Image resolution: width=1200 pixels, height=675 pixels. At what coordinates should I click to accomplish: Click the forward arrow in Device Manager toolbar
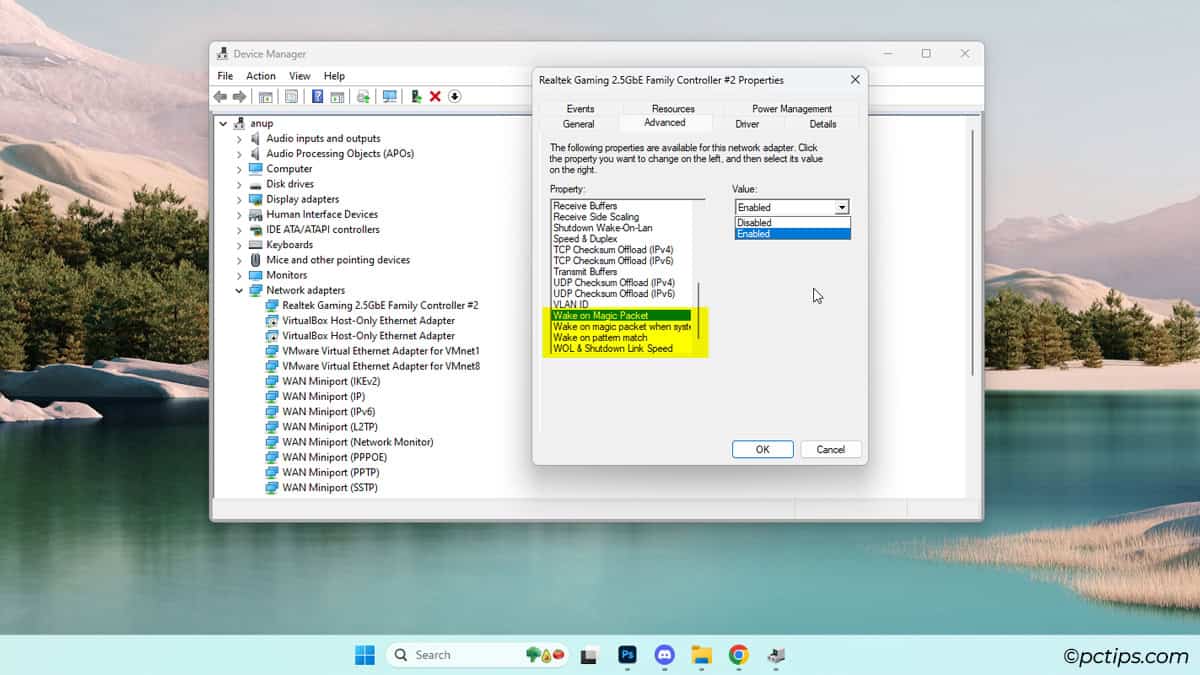[239, 96]
